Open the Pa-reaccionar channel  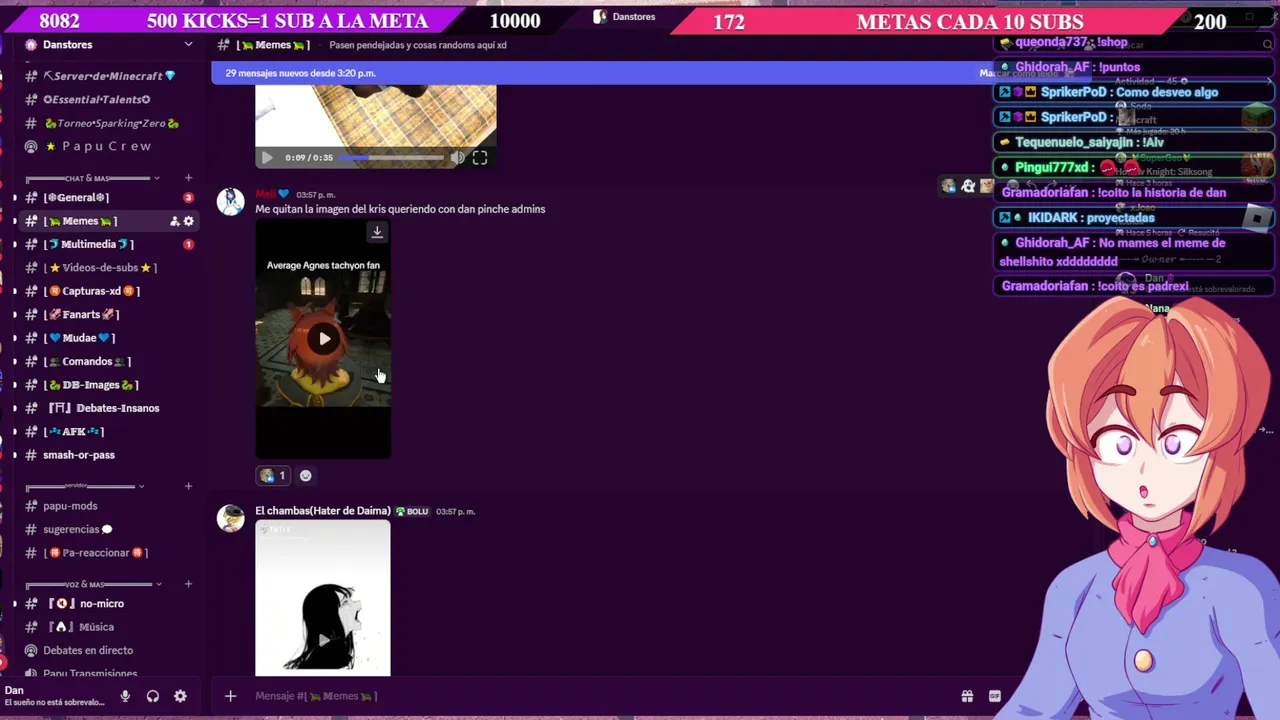96,553
